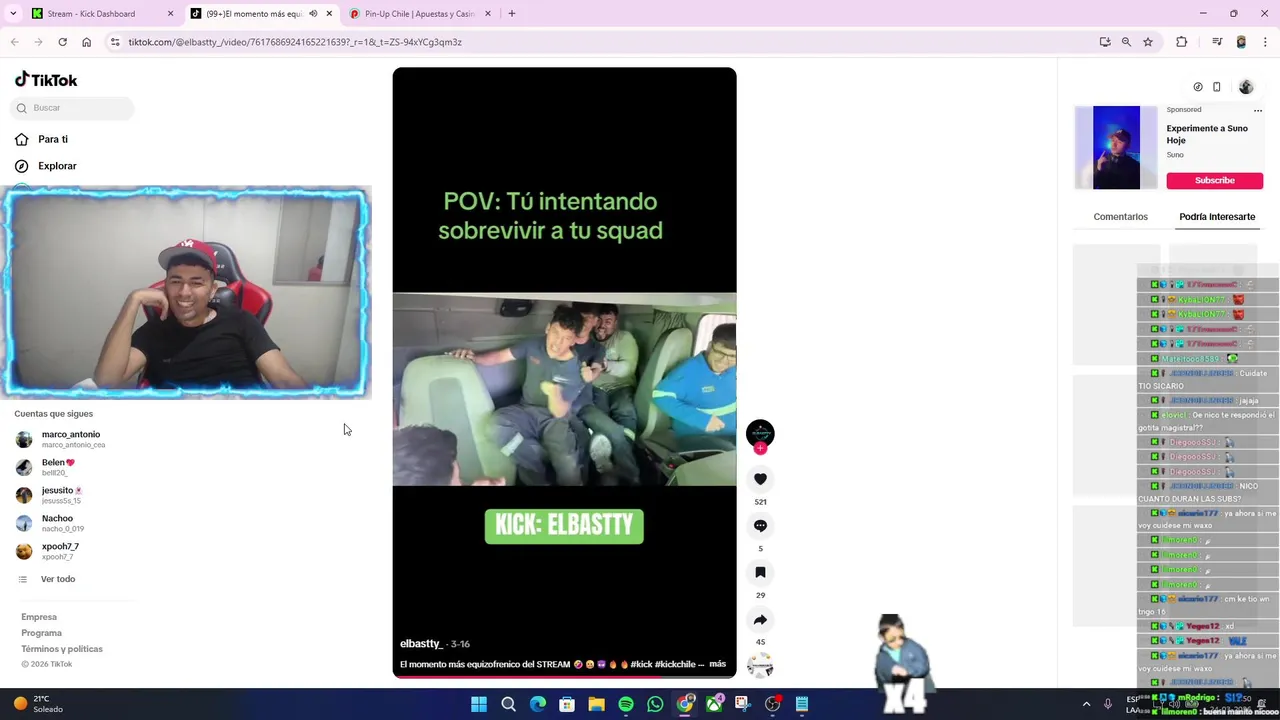This screenshot has height=720, width=1280.
Task: Expand the caption with 'más'
Action: pos(717,664)
